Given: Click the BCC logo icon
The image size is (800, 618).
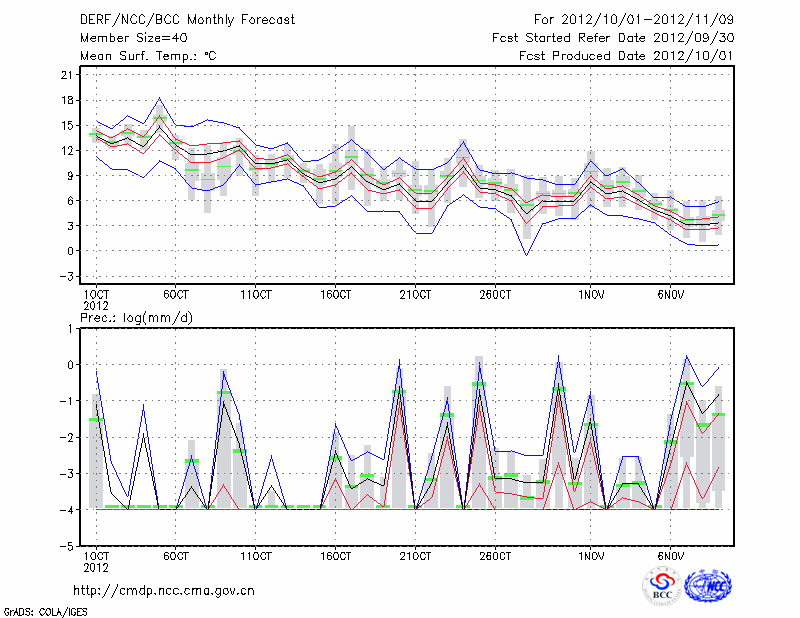Looking at the screenshot, I should (662, 586).
